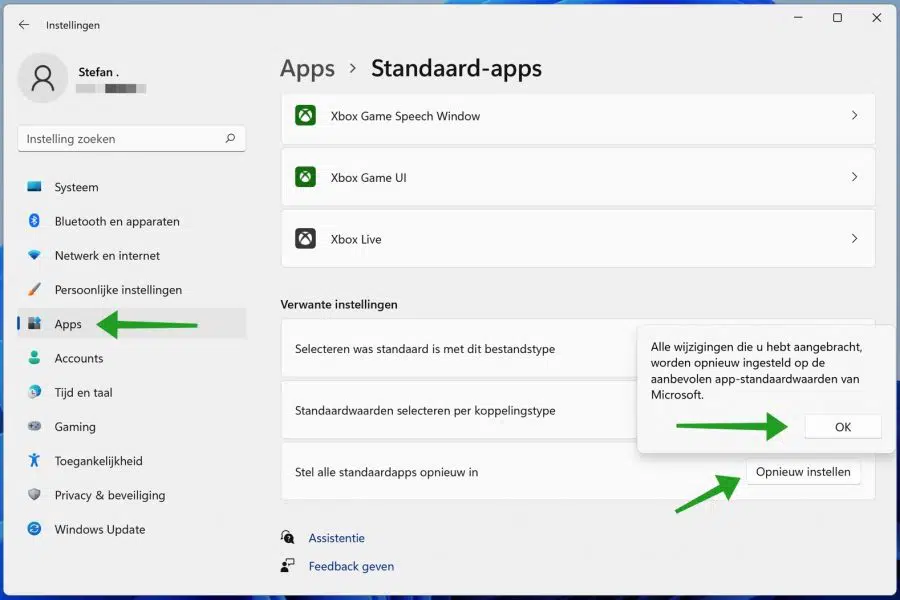Open Gaming settings section
This screenshot has width=900, height=600.
131,427
